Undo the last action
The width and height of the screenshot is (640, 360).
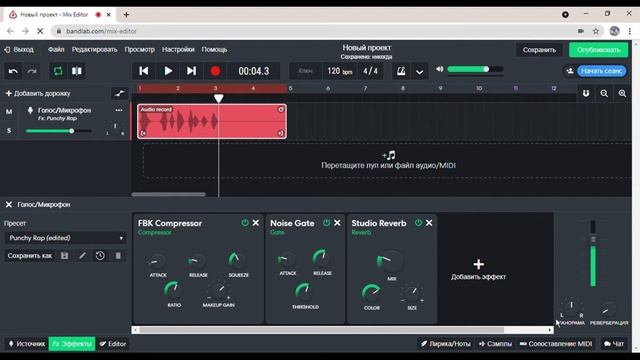[x=13, y=71]
